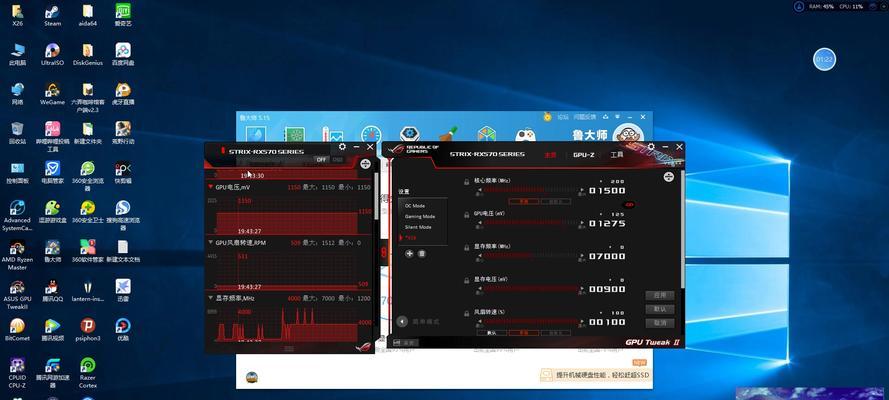This screenshot has width=889, height=400.
Task: Increase 核心频率 with right arrow
Action: coord(582,189)
